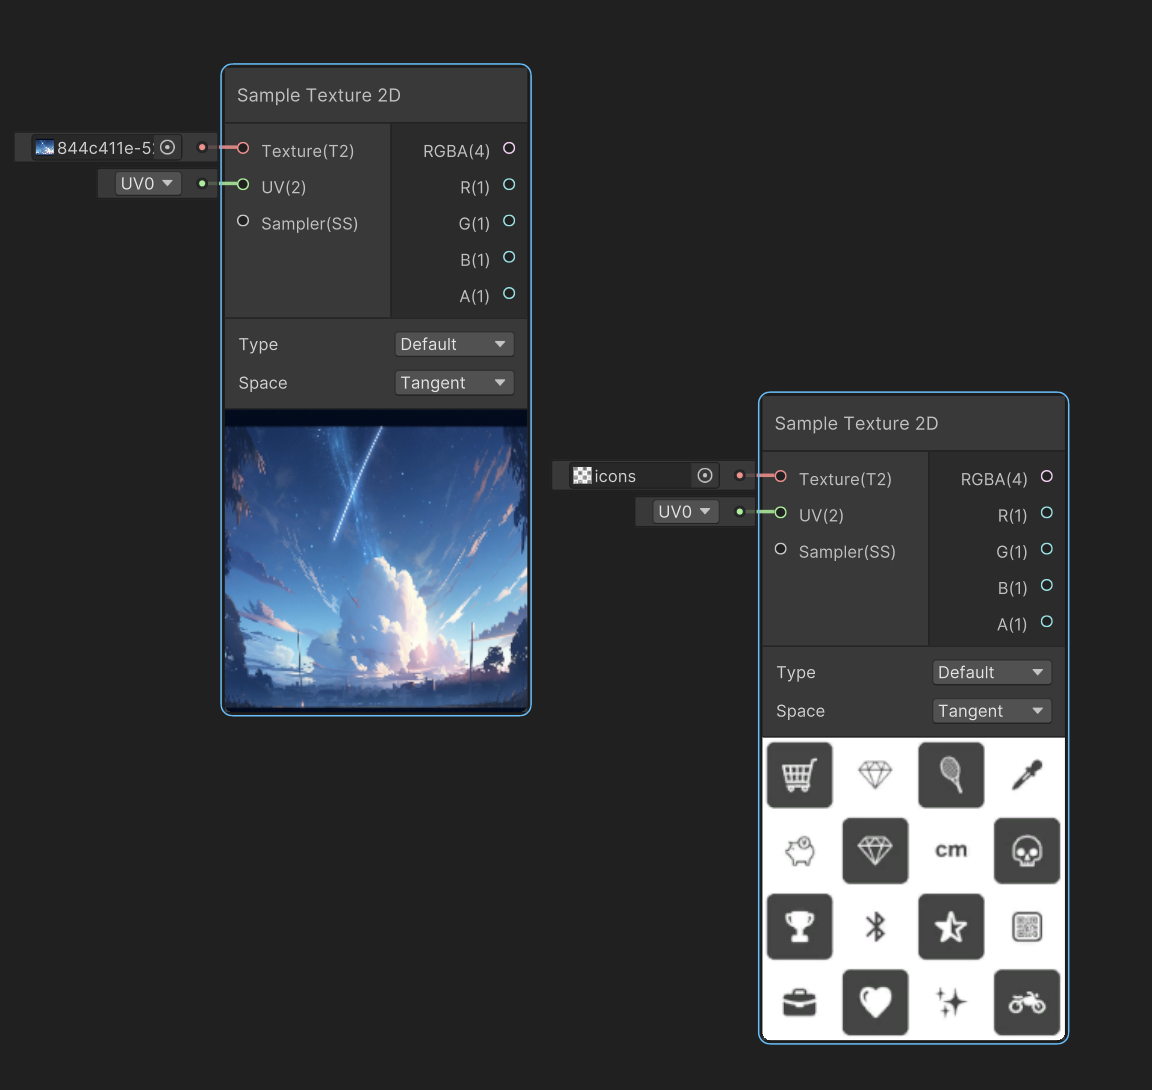The height and width of the screenshot is (1090, 1152).
Task: Click the diamond icon on dark tile
Action: point(875,851)
